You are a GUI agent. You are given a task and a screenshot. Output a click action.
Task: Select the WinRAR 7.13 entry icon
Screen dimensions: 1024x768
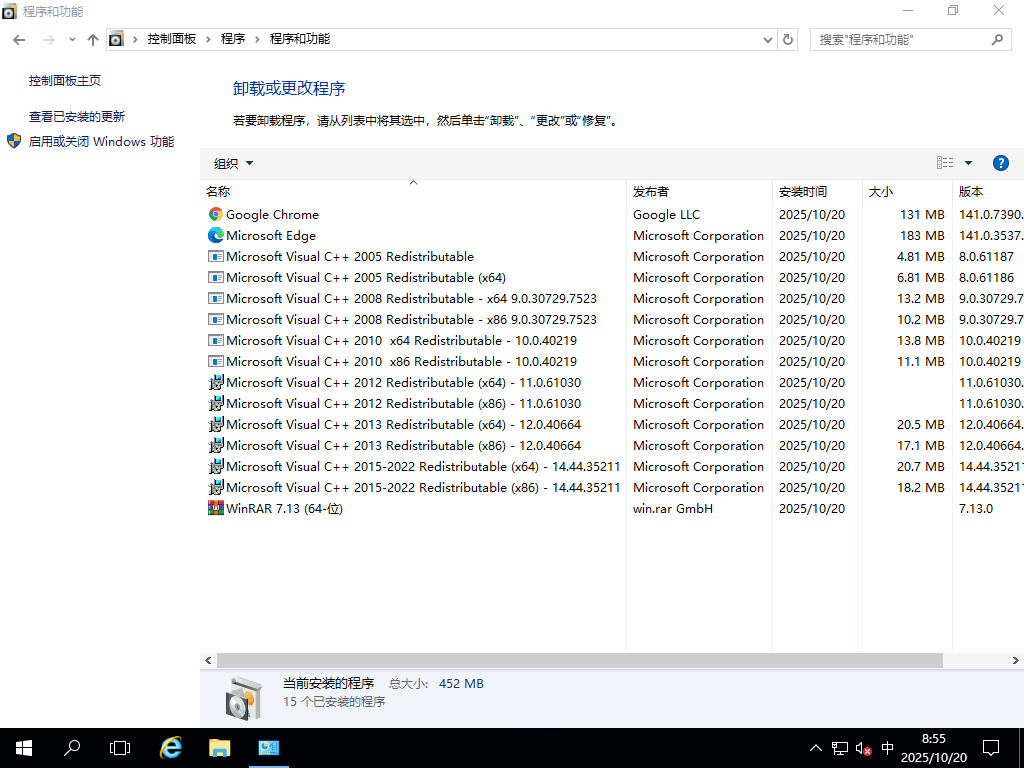tap(214, 508)
